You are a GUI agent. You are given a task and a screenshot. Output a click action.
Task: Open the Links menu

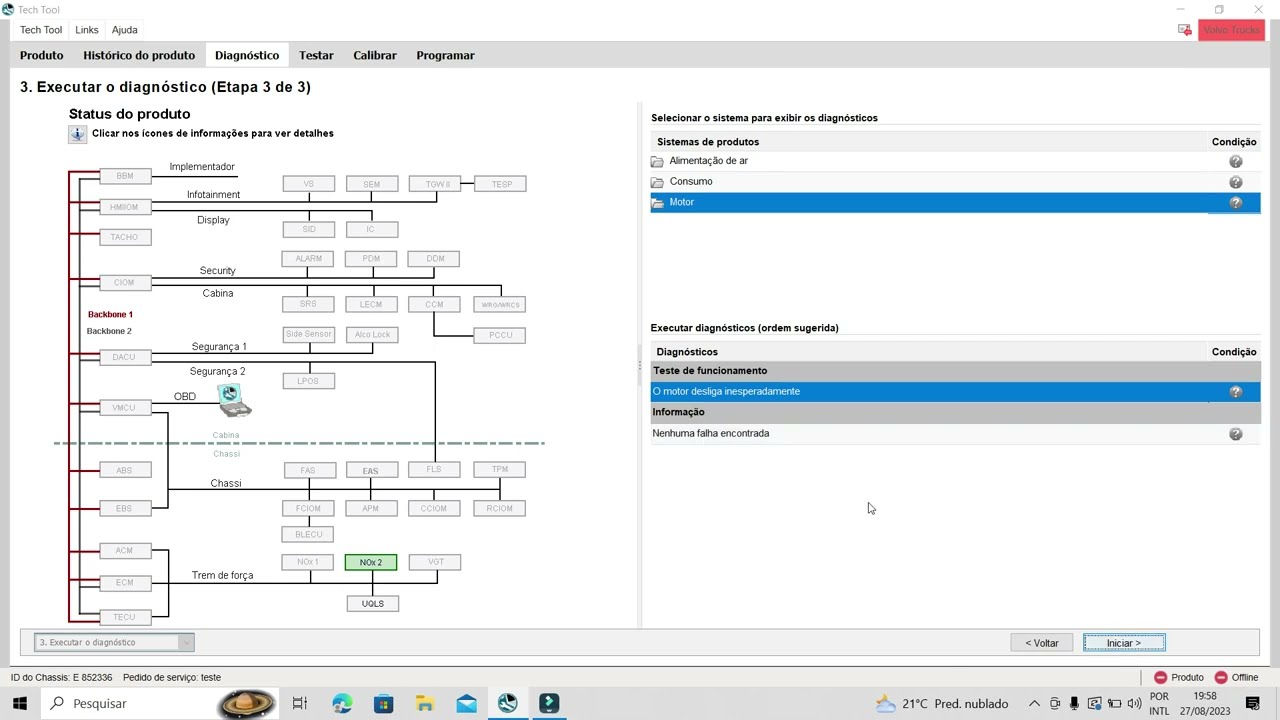coord(87,30)
